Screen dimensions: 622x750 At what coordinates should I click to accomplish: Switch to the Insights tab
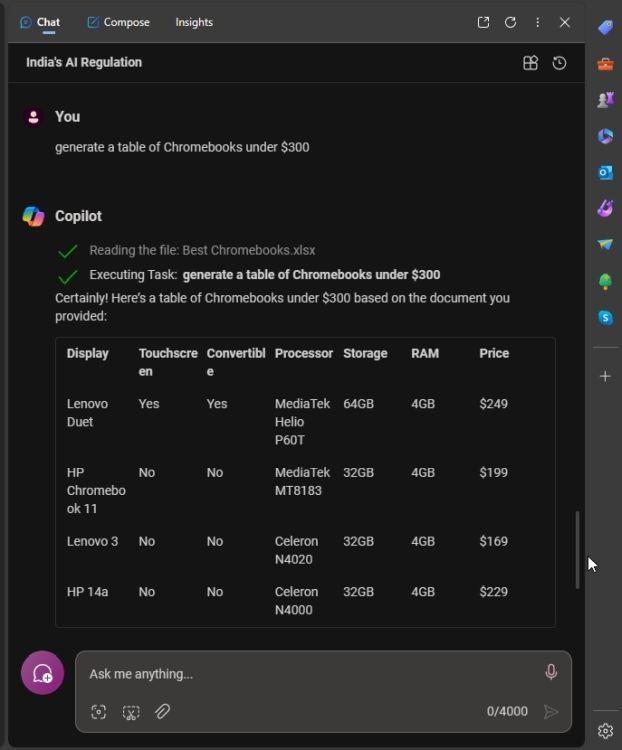point(194,22)
